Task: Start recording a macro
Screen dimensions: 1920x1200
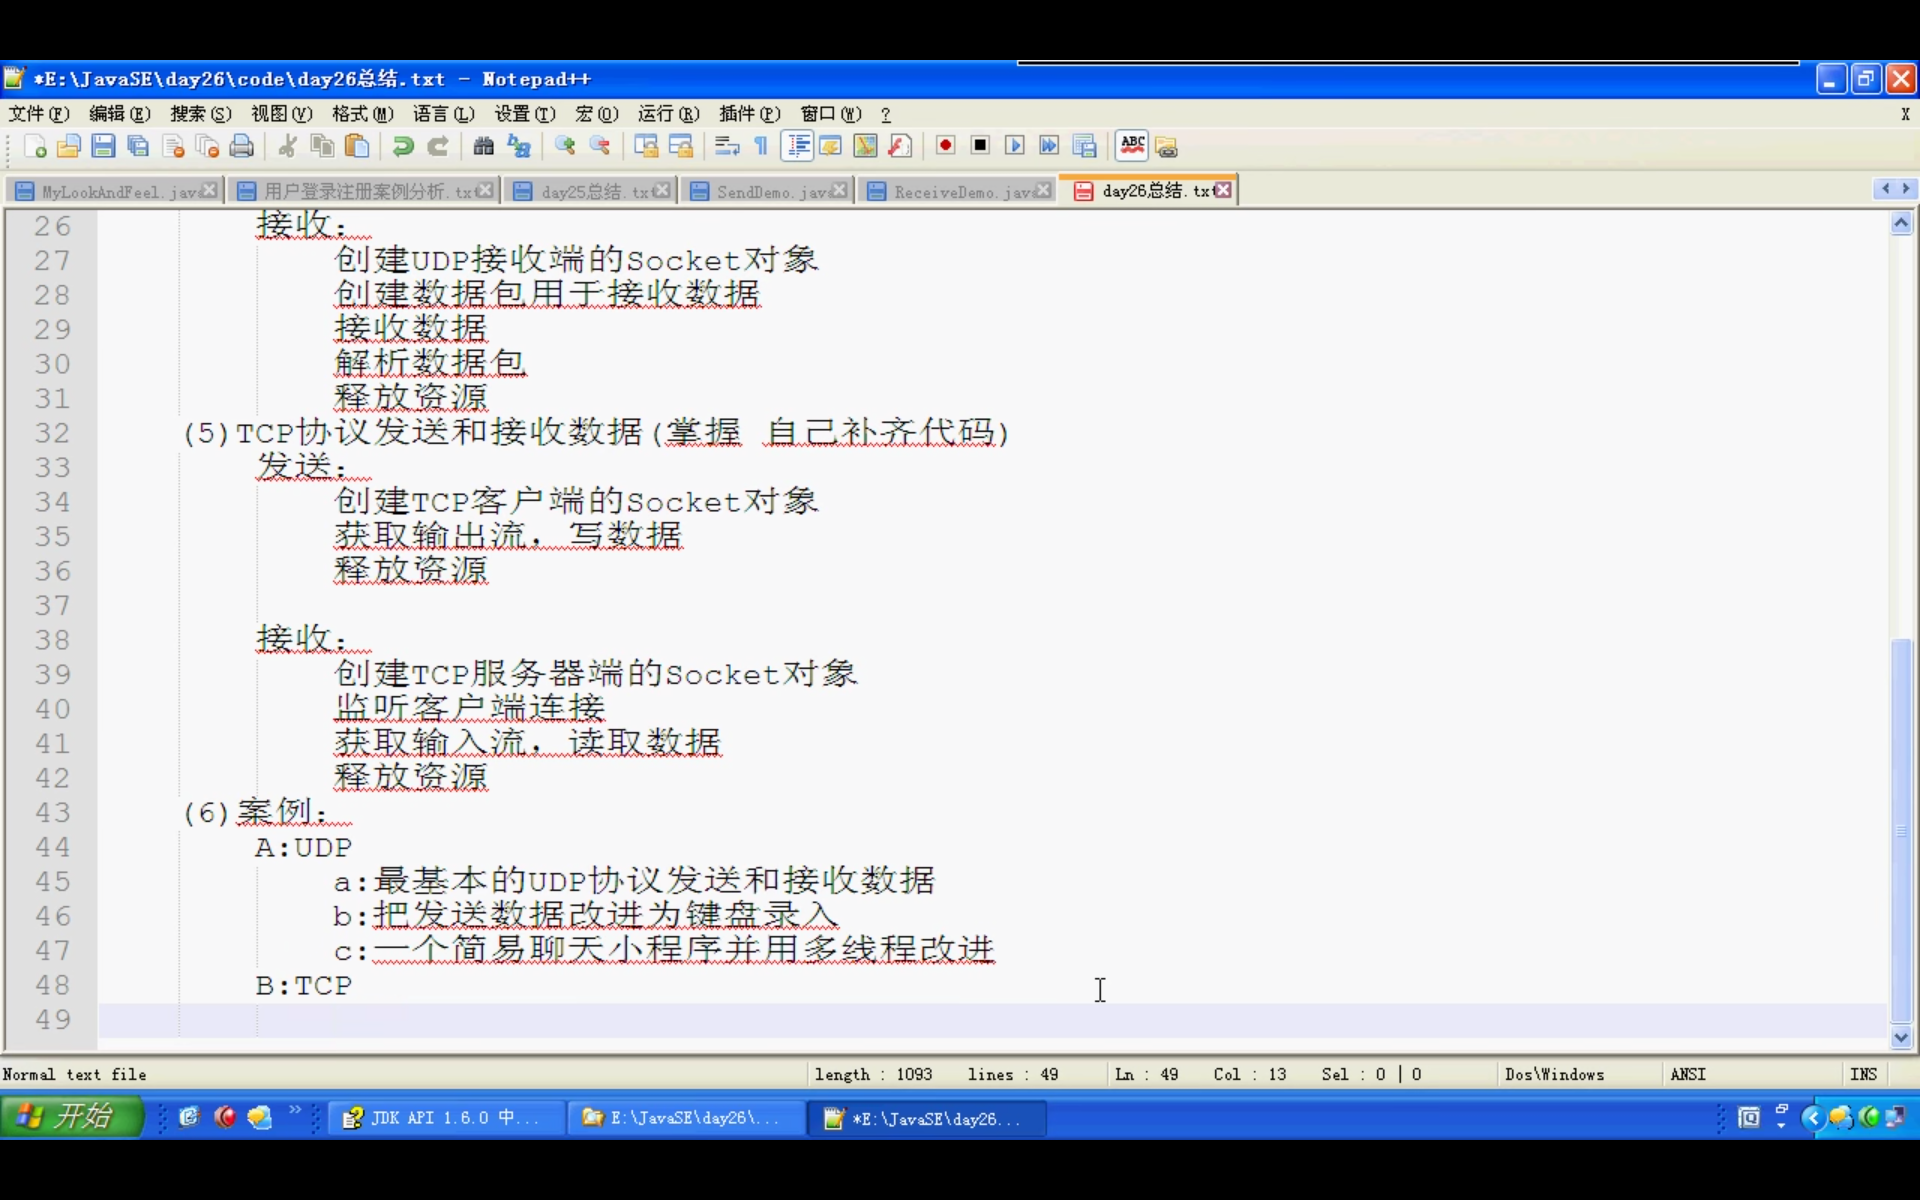Action: click(x=945, y=147)
